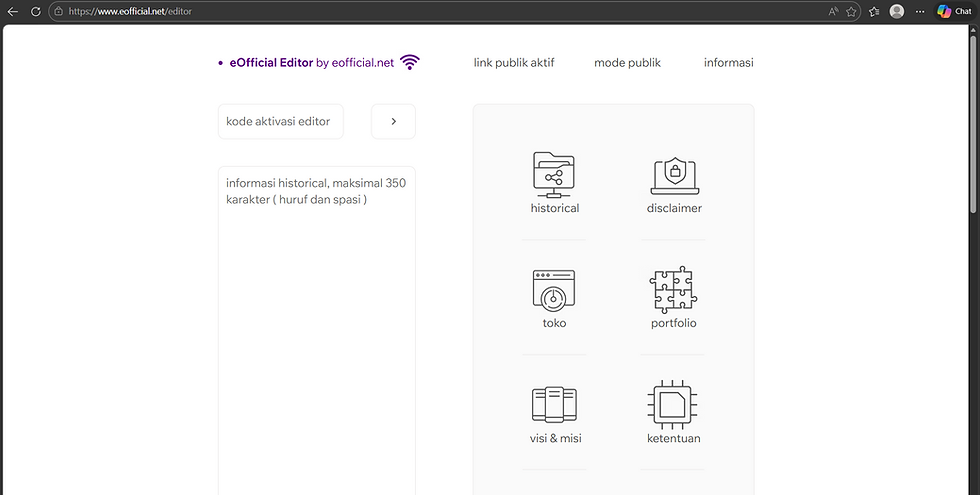Select the portfolio puzzle icon

pyautogui.click(x=673, y=289)
